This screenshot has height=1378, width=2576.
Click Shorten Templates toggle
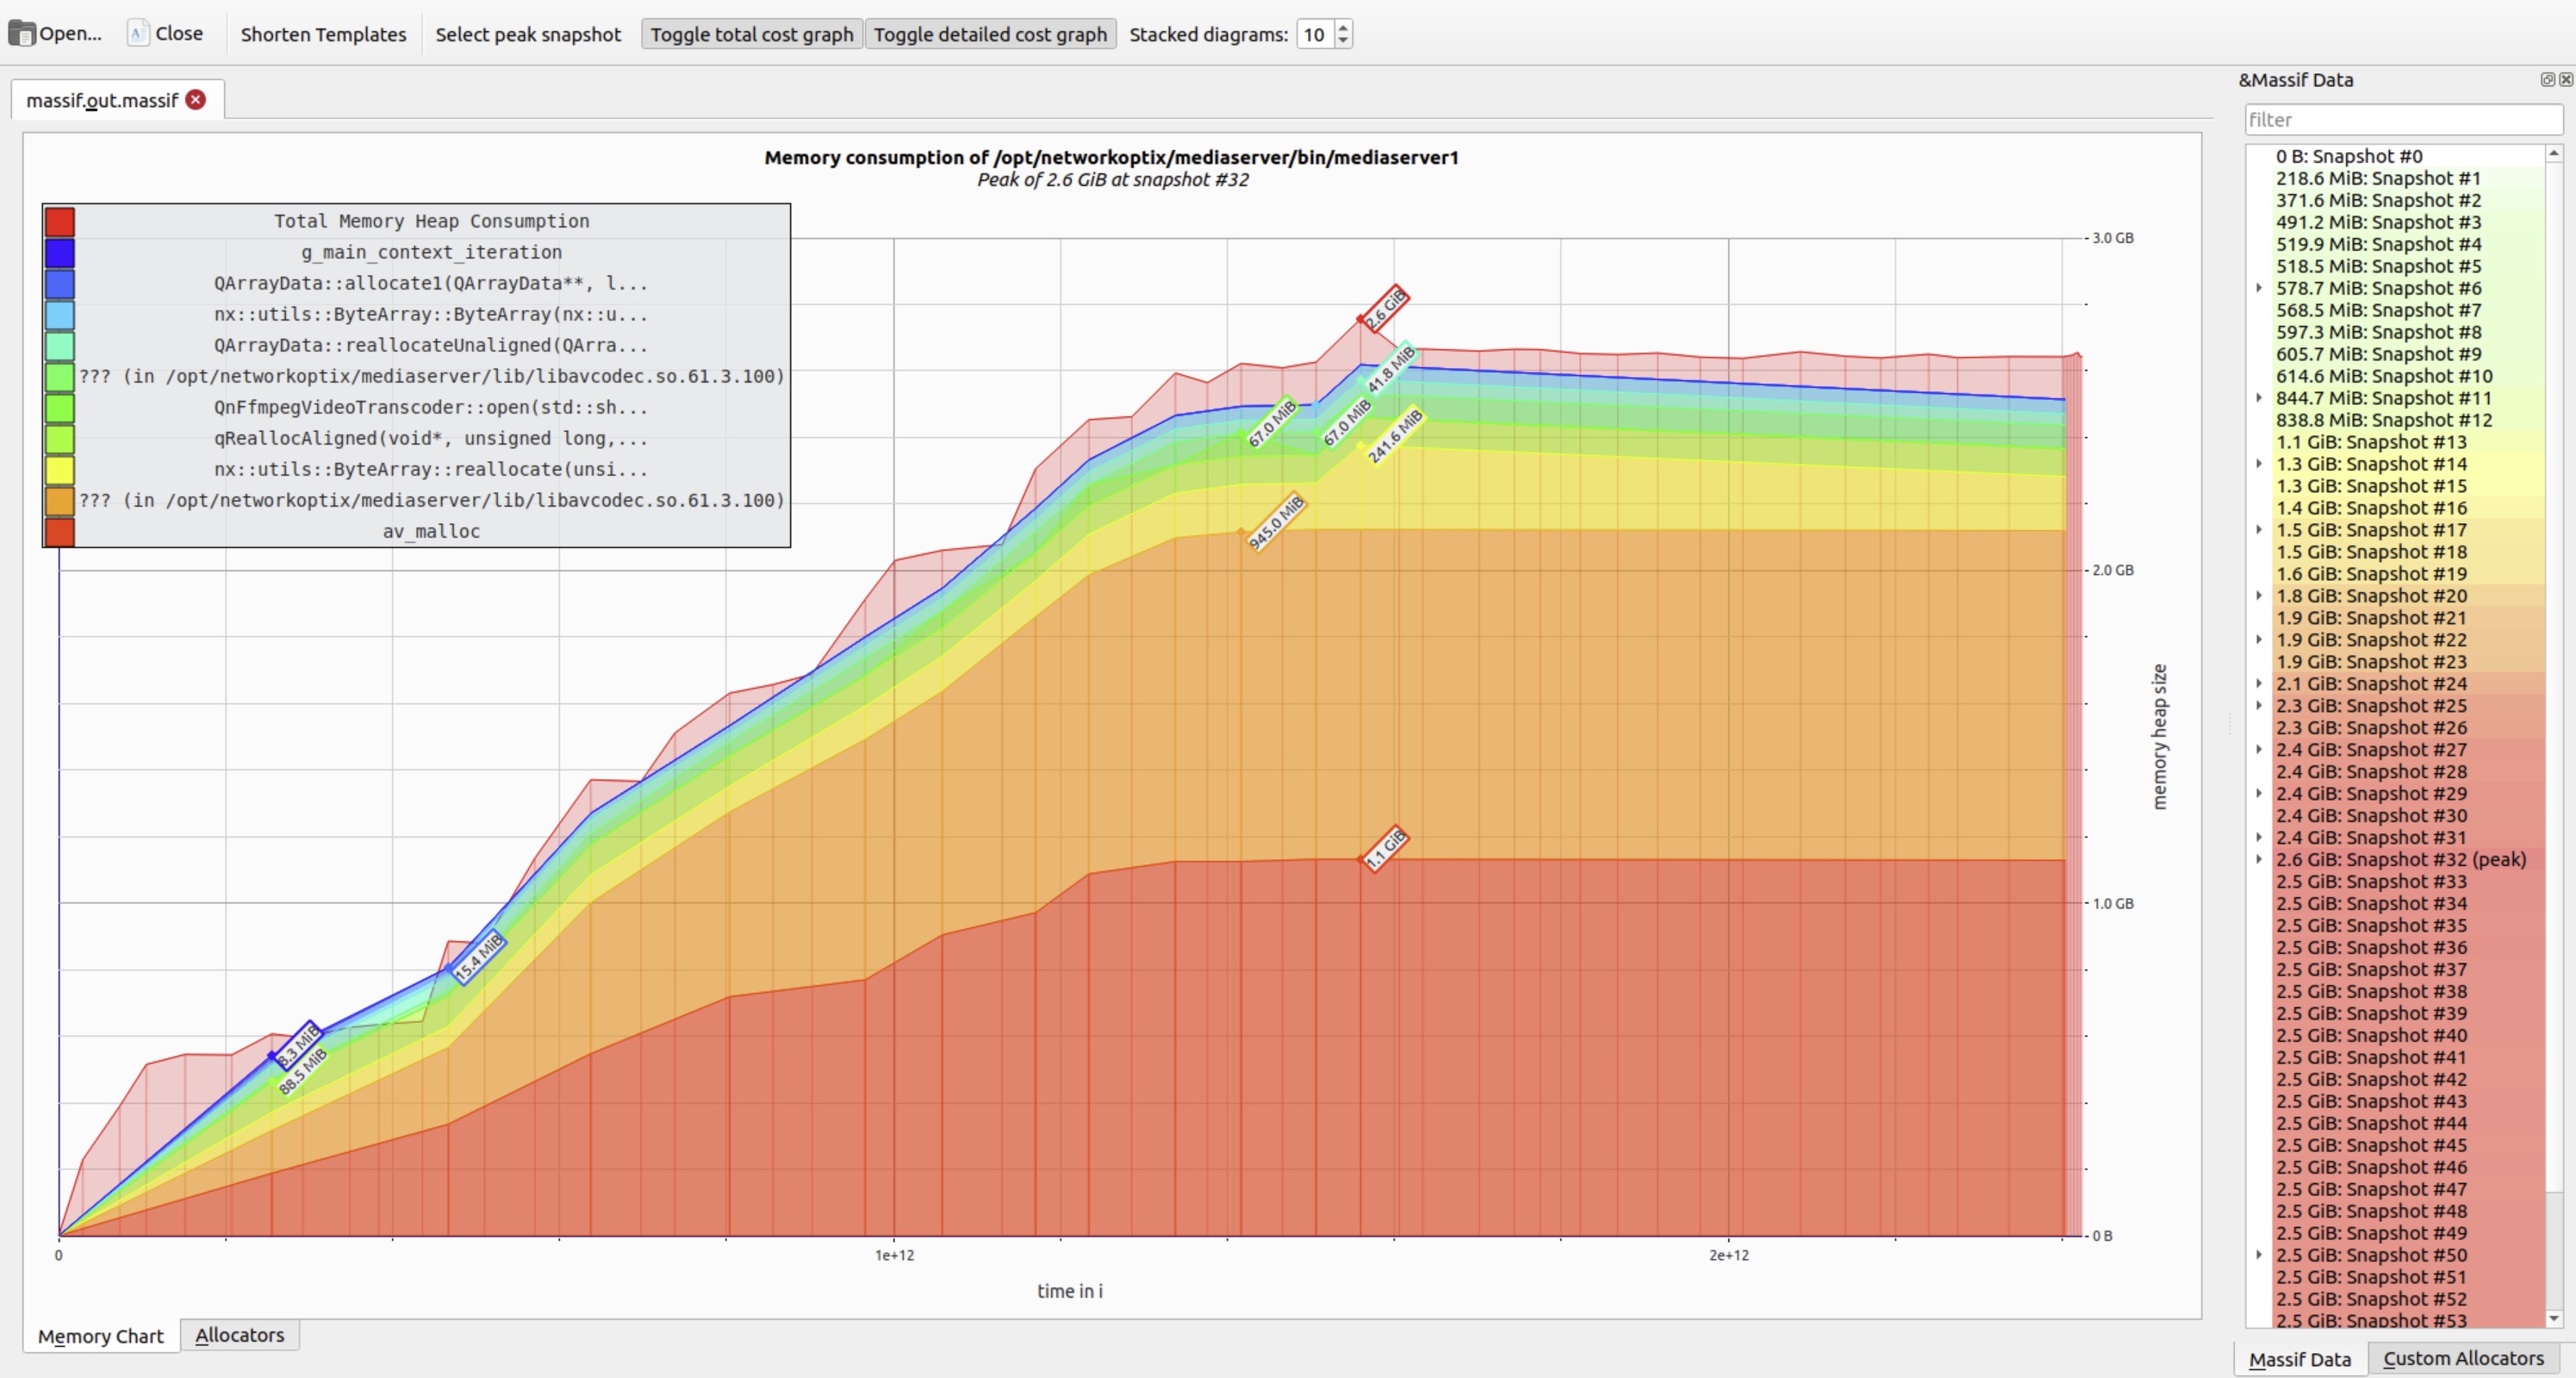click(323, 34)
